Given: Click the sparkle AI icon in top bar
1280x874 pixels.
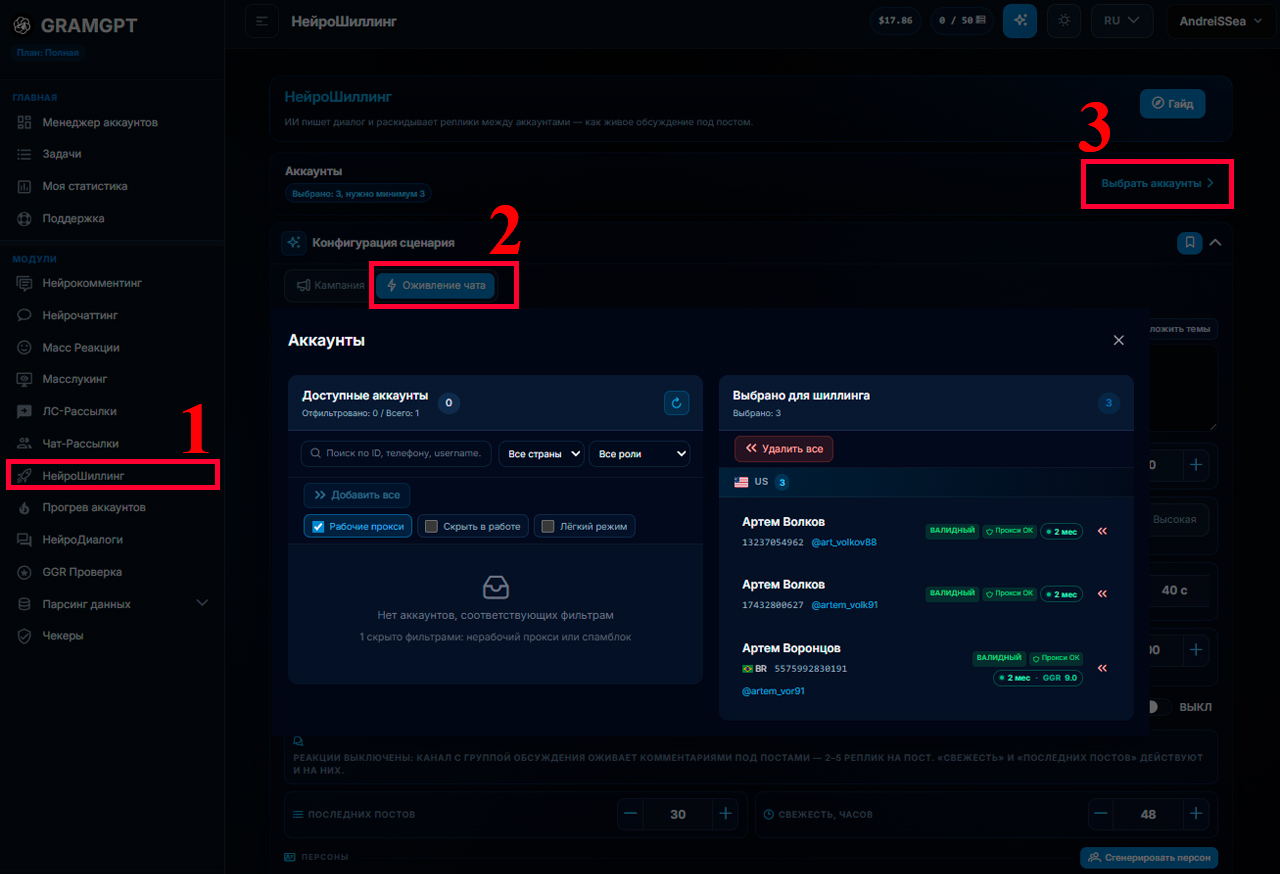Looking at the screenshot, I should (x=1020, y=21).
